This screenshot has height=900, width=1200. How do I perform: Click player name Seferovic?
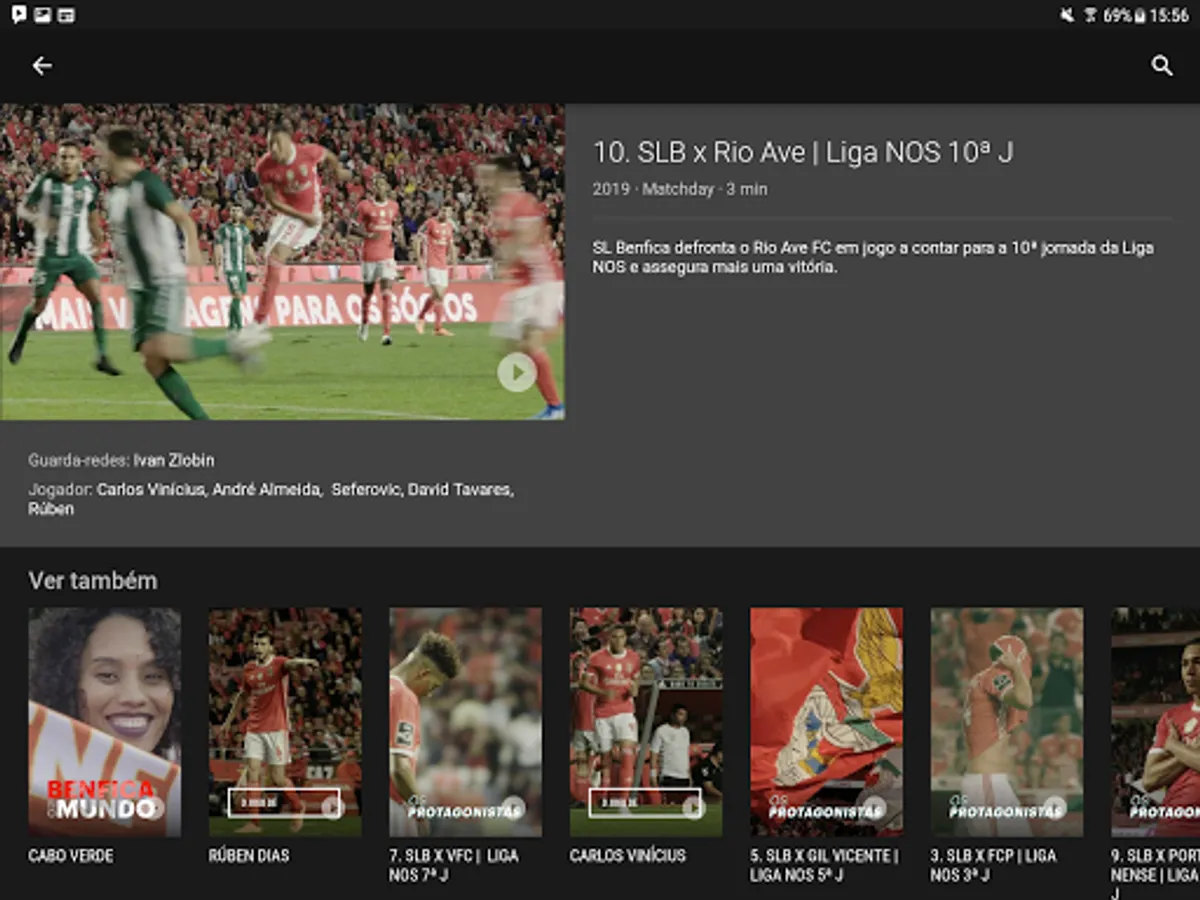click(365, 490)
